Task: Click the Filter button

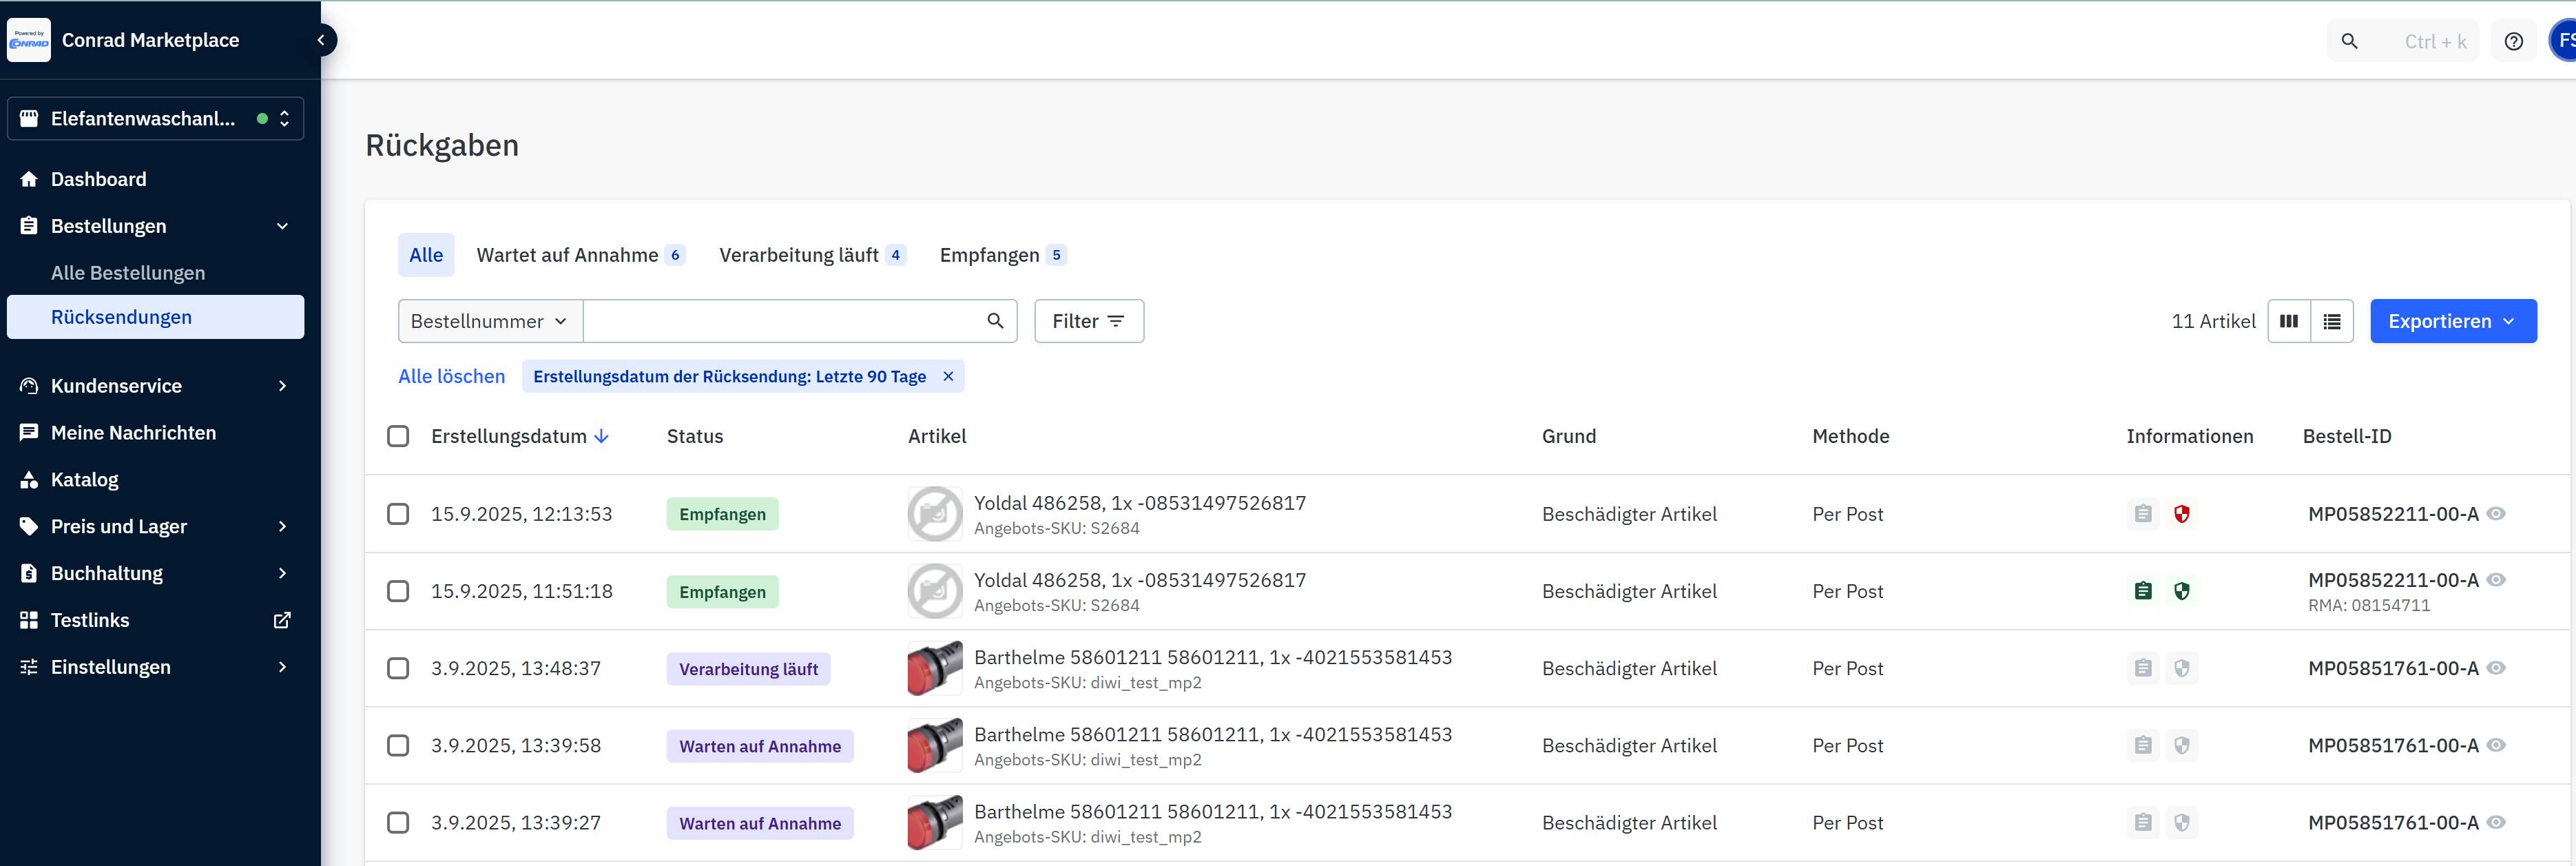Action: click(x=1088, y=321)
